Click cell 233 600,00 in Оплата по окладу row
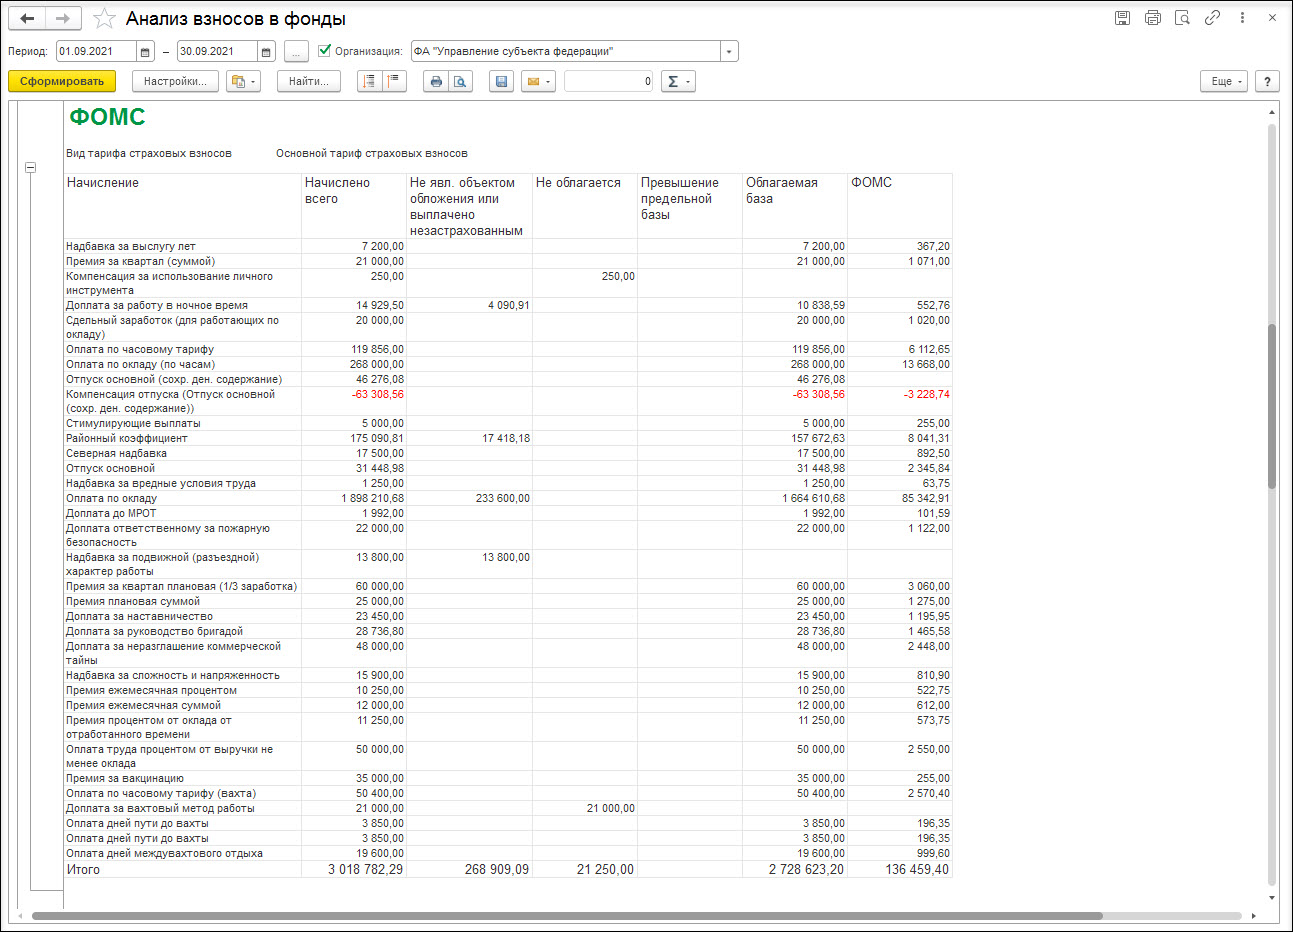The width and height of the screenshot is (1293, 932). click(502, 498)
